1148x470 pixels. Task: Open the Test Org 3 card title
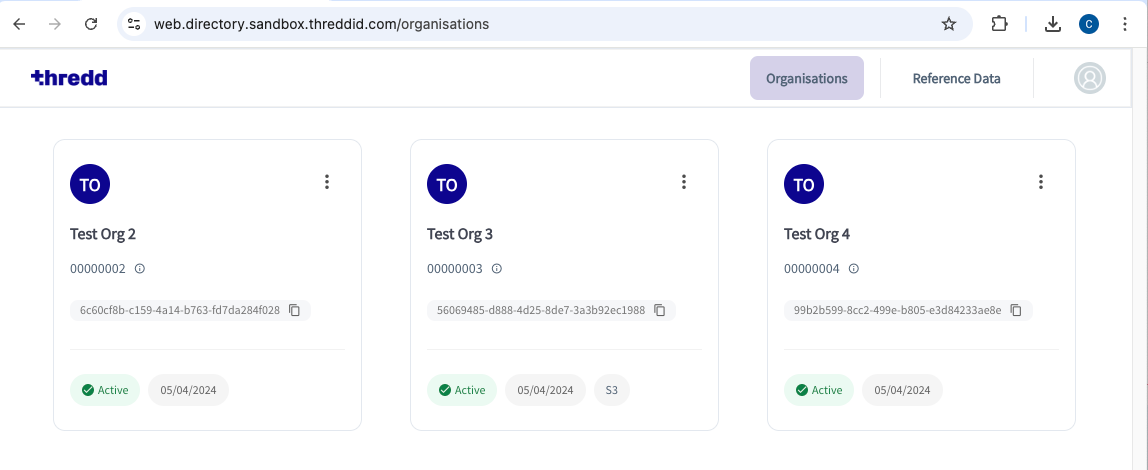pos(460,234)
